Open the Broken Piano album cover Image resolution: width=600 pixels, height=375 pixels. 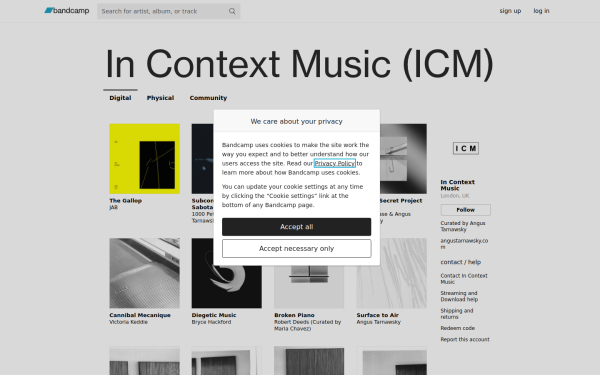point(309,287)
